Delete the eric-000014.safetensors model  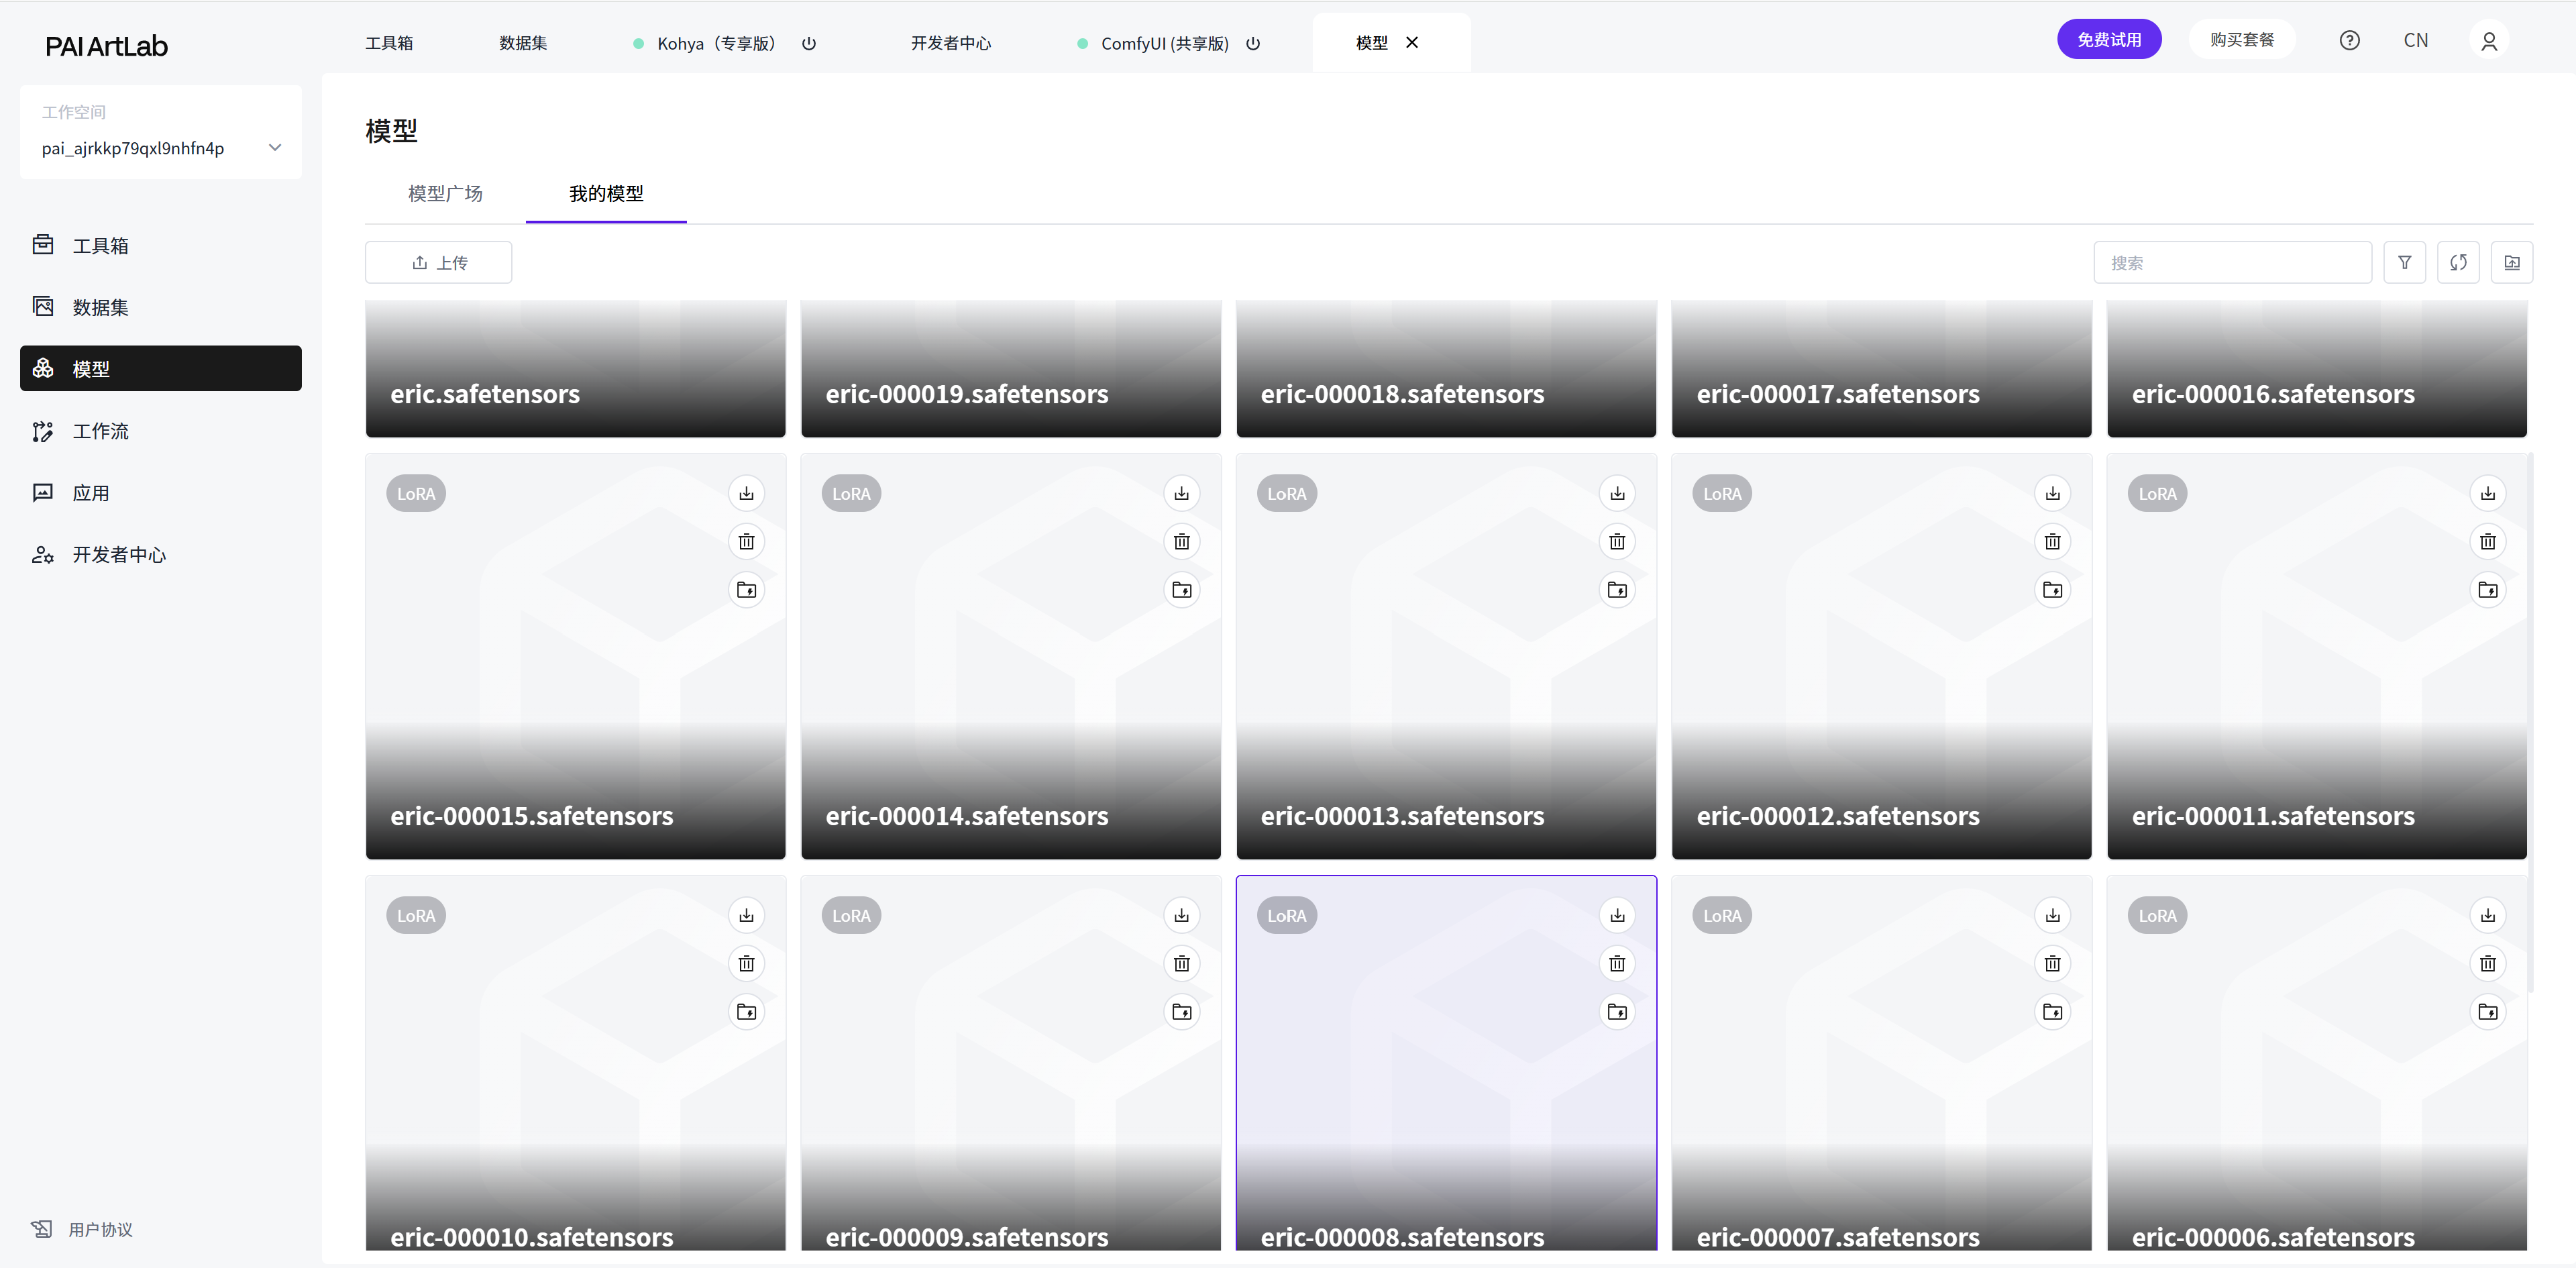tap(1181, 541)
